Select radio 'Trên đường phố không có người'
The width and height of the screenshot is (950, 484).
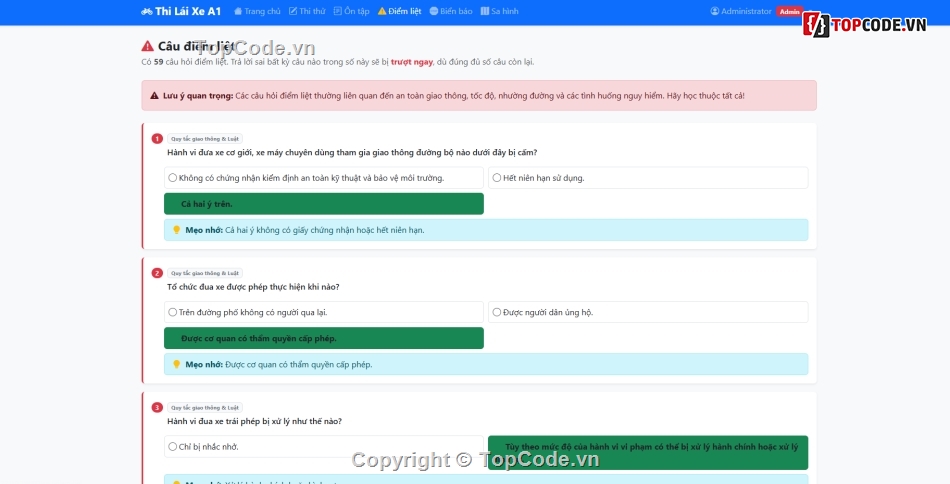tap(173, 312)
